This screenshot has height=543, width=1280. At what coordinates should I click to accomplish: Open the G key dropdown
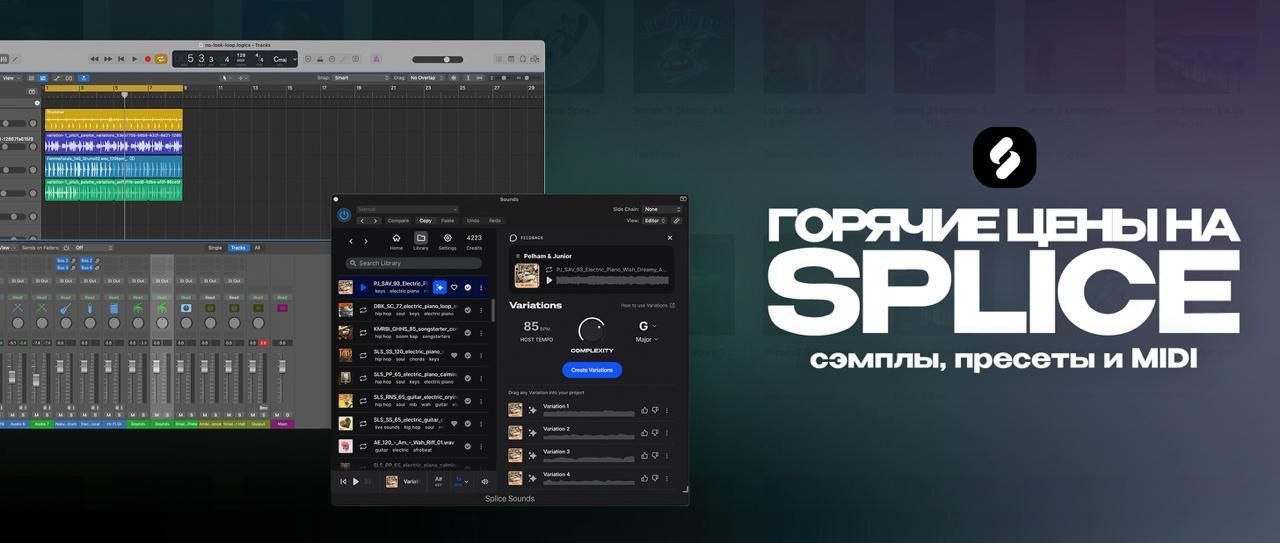click(648, 326)
